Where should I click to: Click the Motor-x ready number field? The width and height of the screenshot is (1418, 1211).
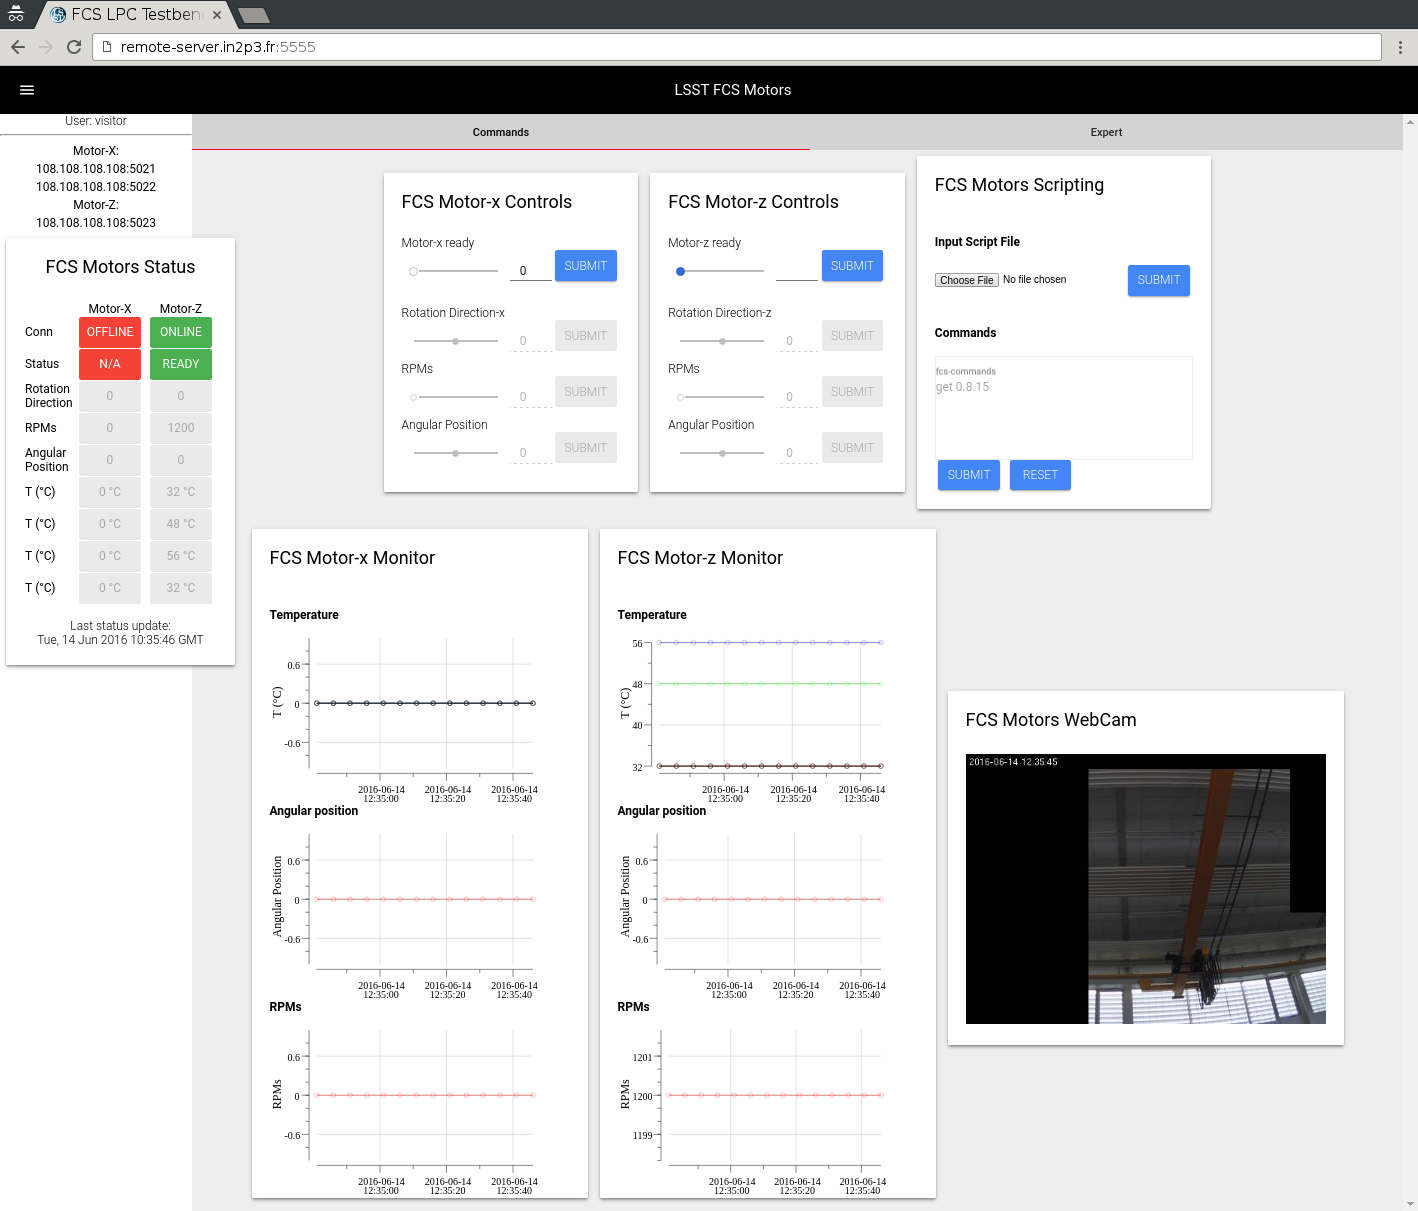coord(531,270)
